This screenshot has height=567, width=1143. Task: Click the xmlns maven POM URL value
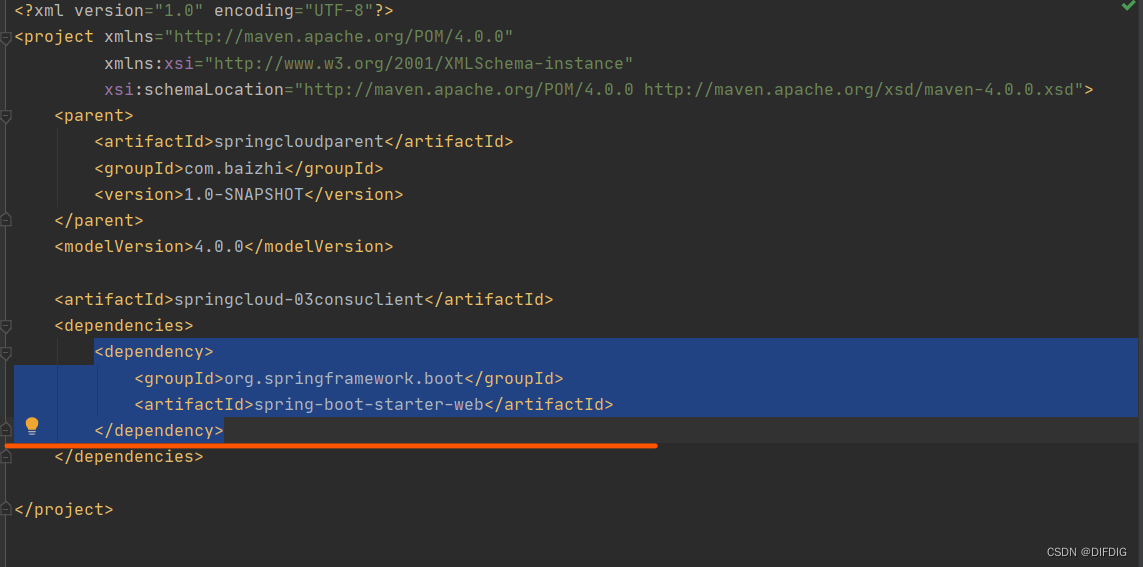(x=339, y=36)
